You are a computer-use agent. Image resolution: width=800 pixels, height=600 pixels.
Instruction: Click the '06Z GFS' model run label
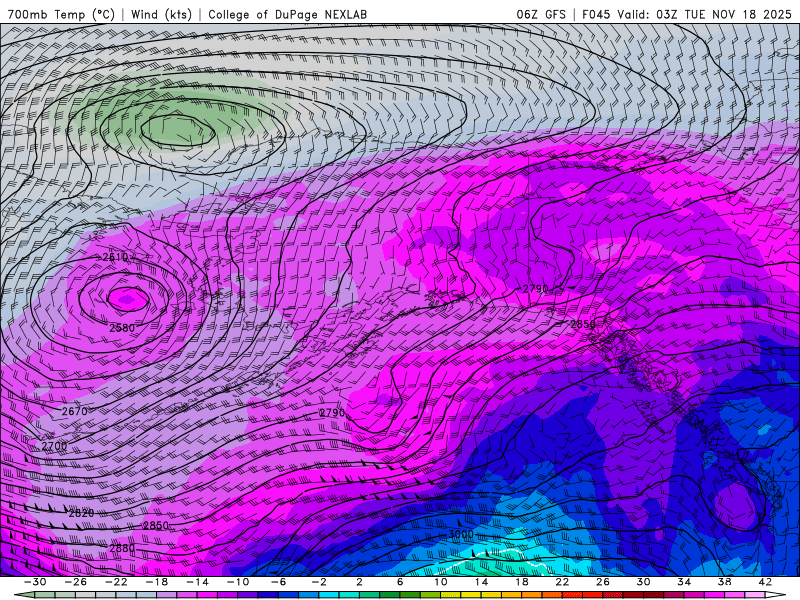[x=541, y=14]
